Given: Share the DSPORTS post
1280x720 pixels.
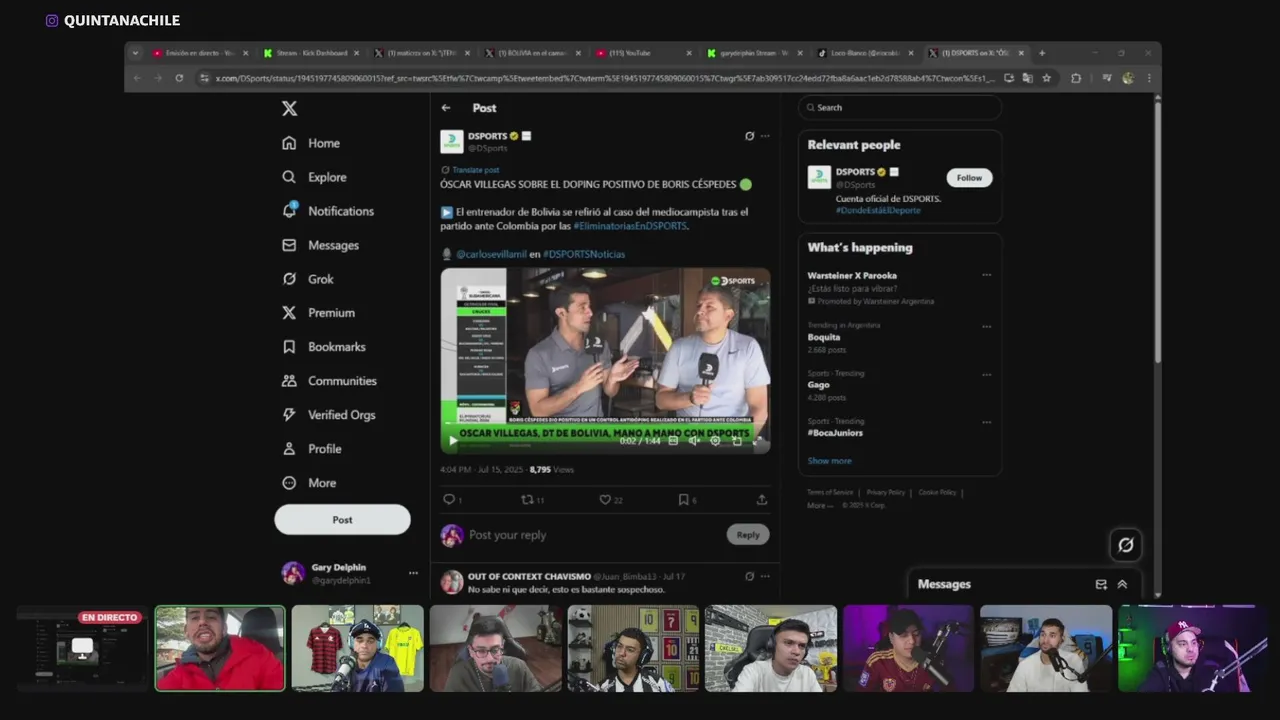Looking at the screenshot, I should click(x=762, y=500).
